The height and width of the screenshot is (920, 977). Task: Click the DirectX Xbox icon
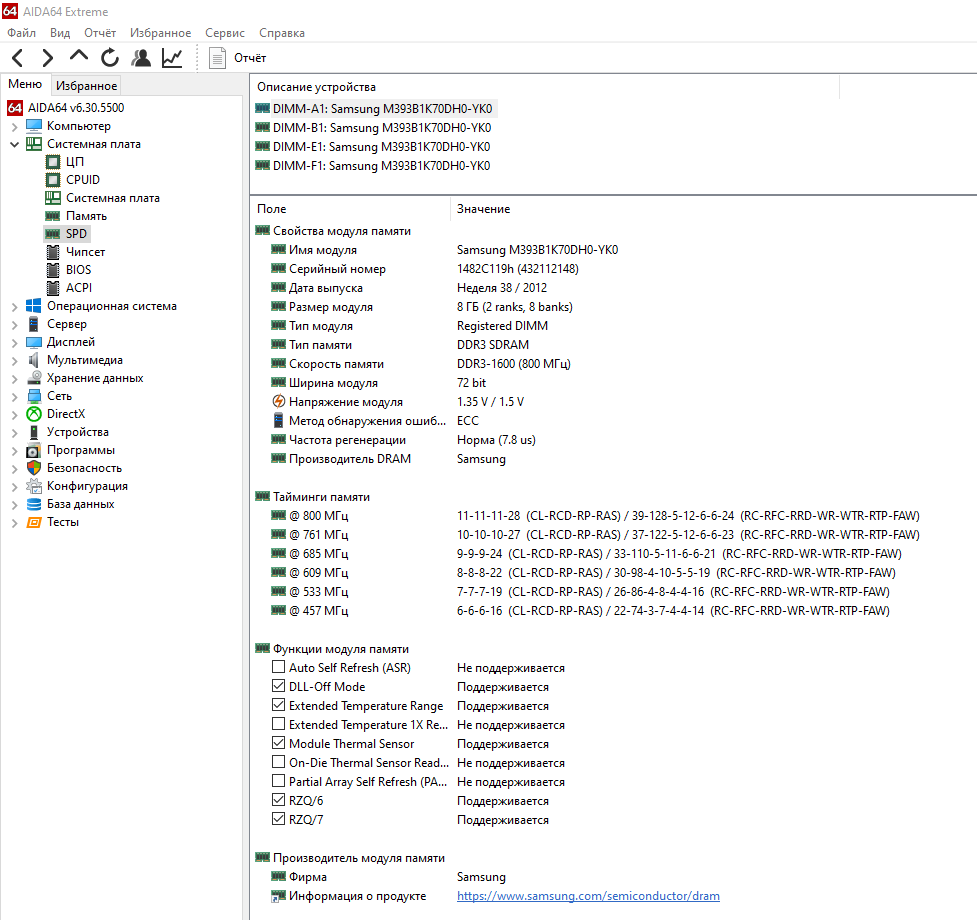pyautogui.click(x=34, y=414)
